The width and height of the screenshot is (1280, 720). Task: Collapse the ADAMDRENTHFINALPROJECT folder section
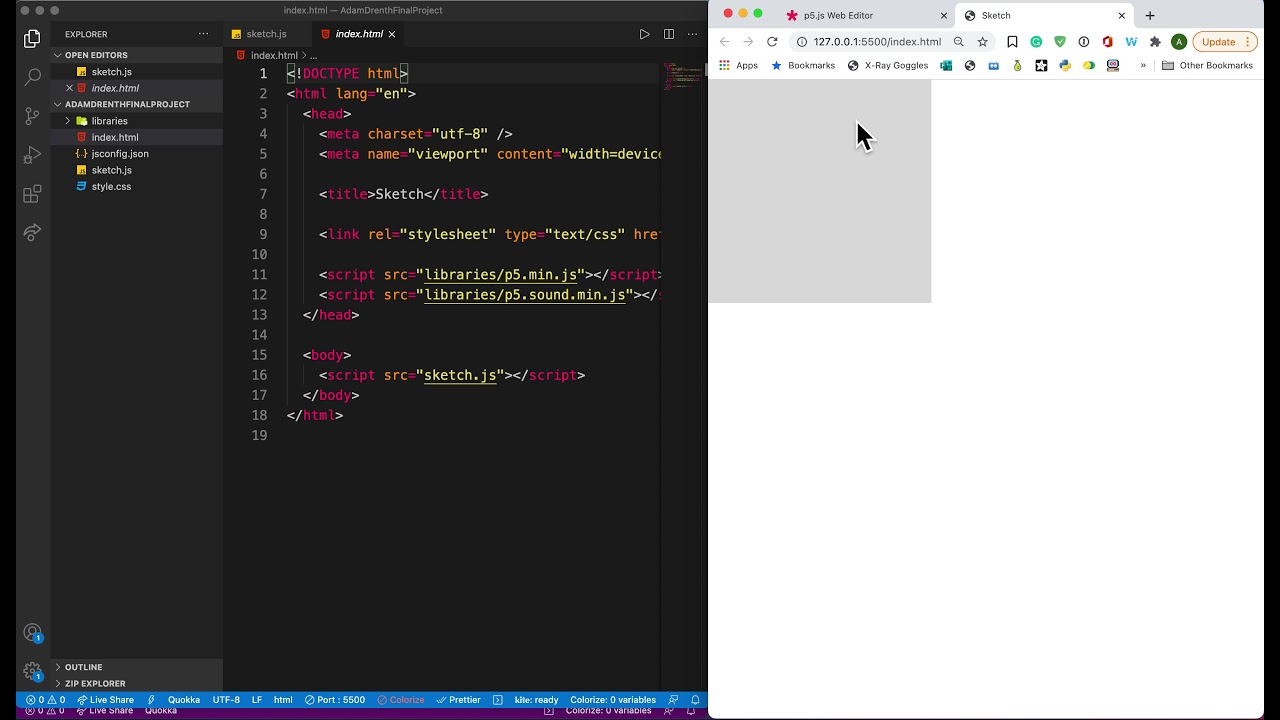click(x=136, y=104)
